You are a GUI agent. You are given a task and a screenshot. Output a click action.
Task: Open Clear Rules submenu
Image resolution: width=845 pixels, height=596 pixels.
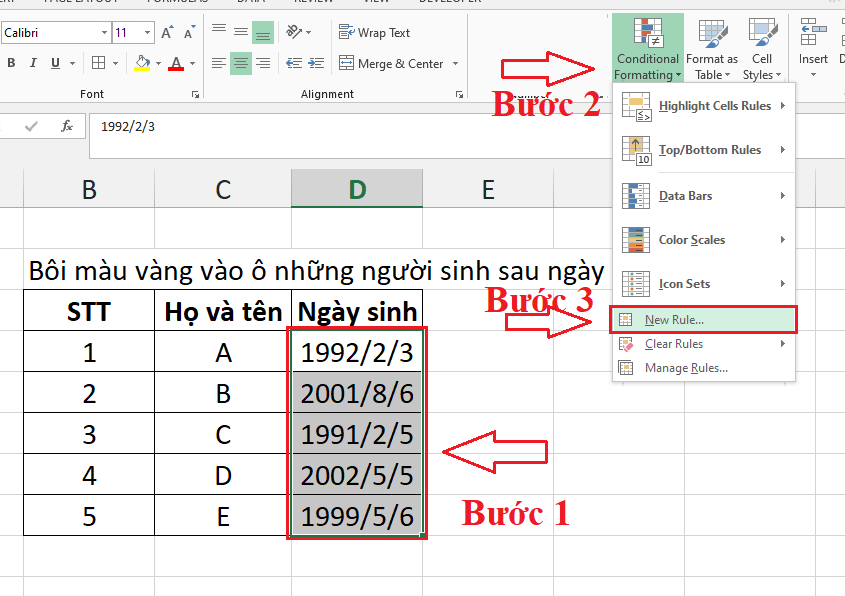704,344
